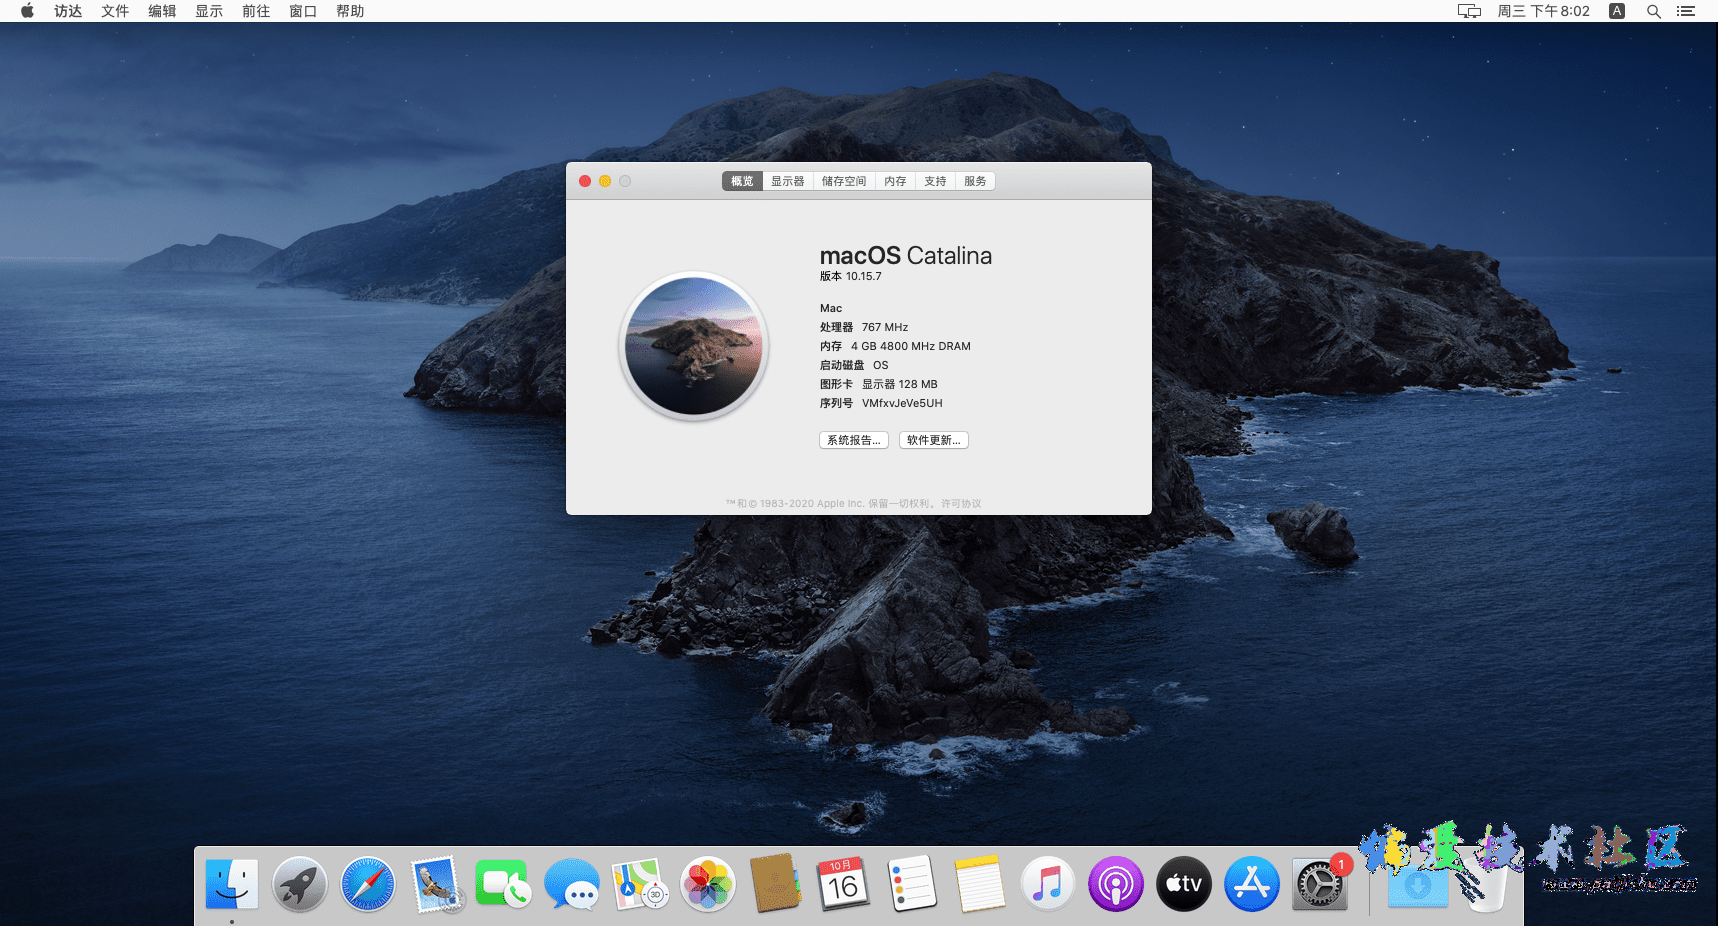Click the display mirroring menu bar icon
This screenshot has width=1718, height=926.
click(1469, 11)
